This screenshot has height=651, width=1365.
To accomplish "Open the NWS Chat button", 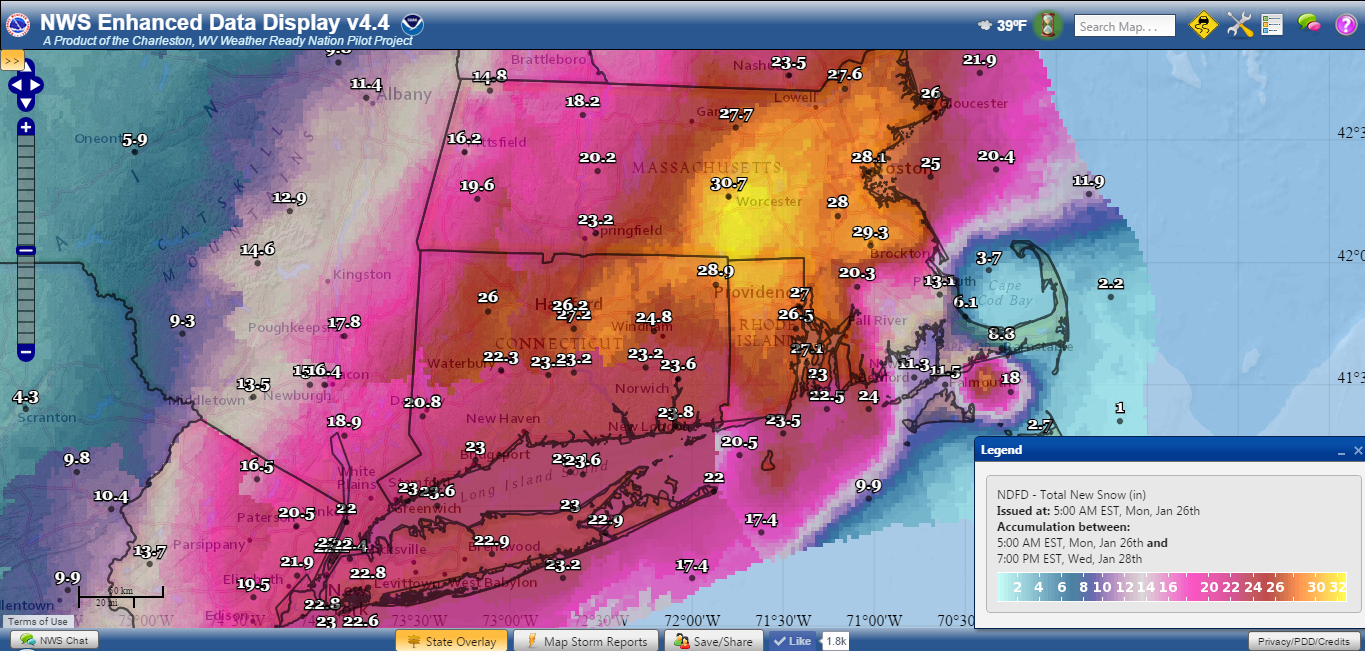I will coord(55,640).
